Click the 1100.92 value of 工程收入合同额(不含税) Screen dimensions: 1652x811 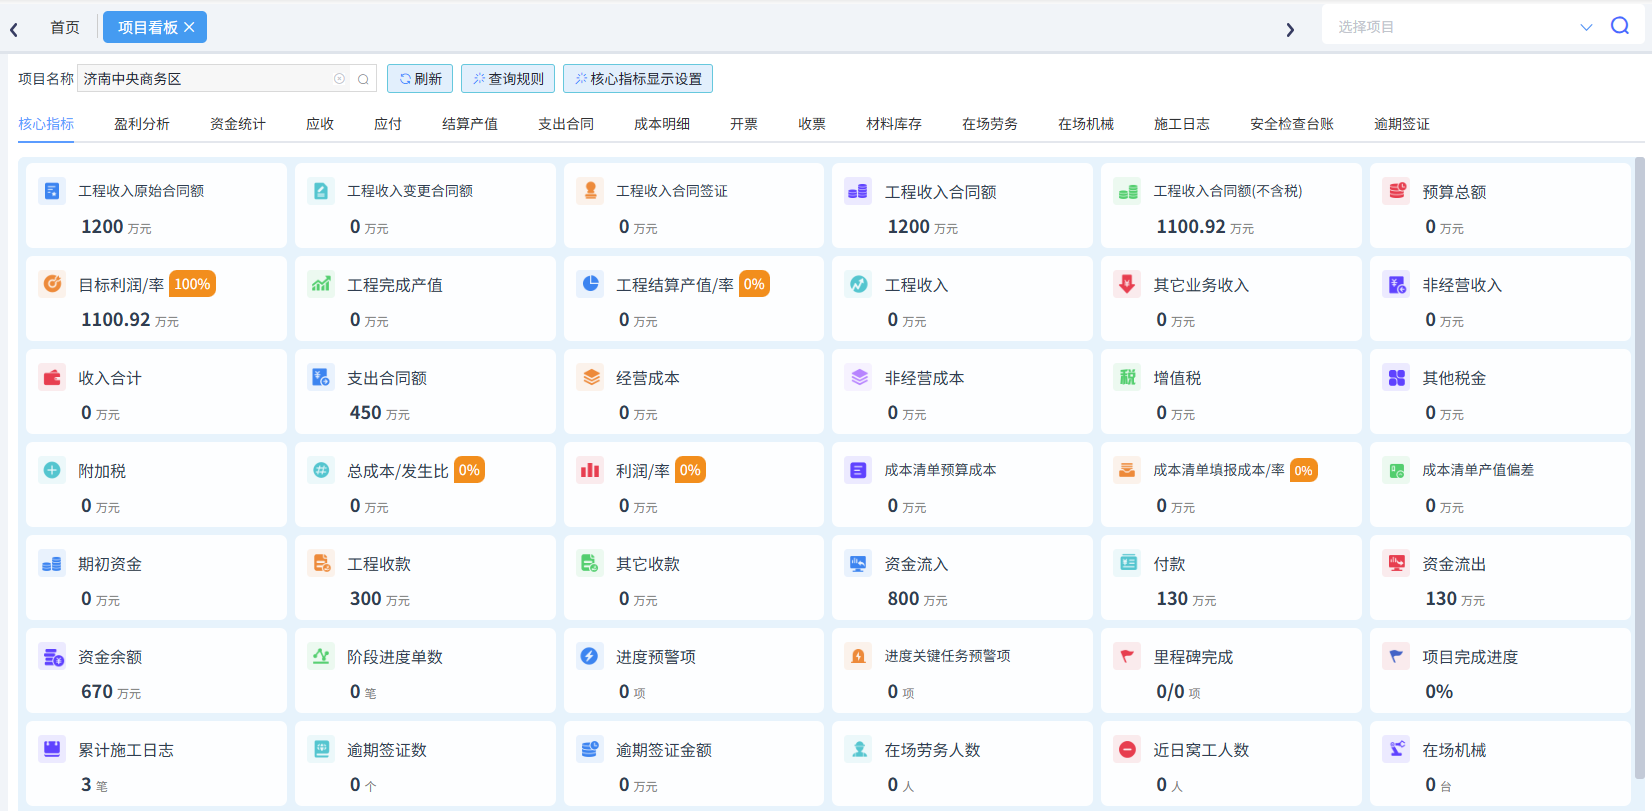pos(1191,227)
